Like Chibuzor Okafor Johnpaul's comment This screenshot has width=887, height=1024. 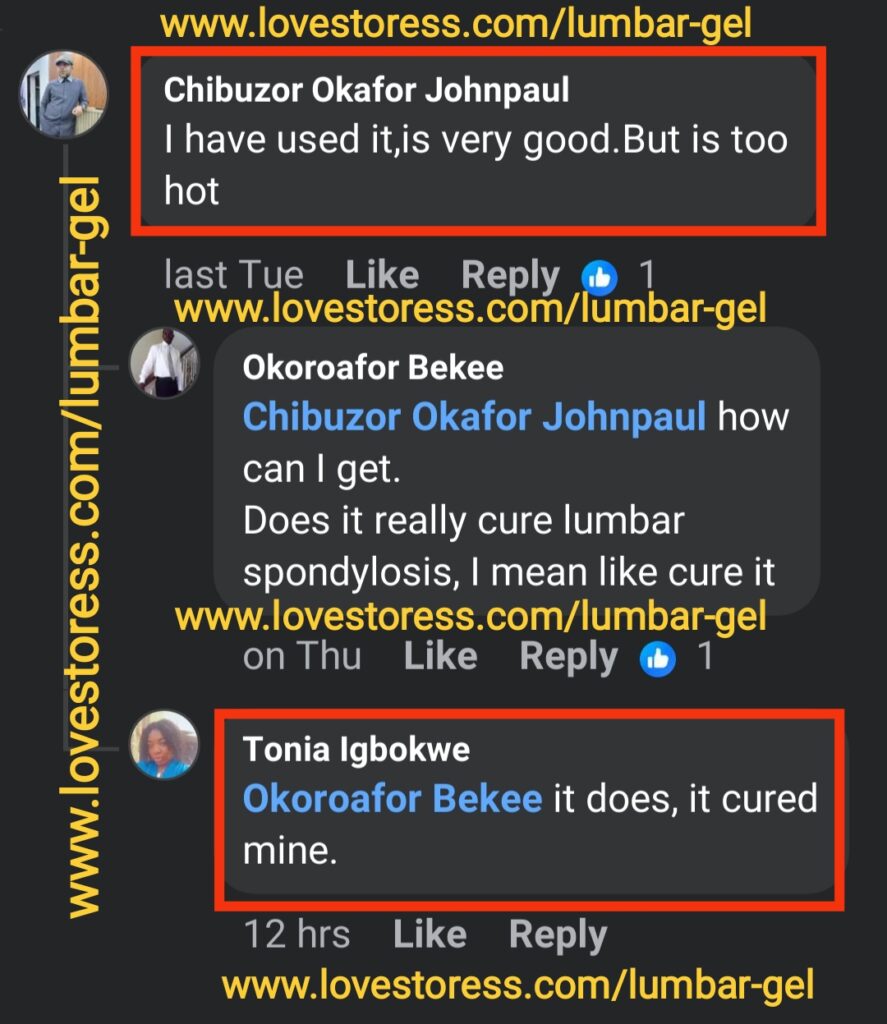382,275
